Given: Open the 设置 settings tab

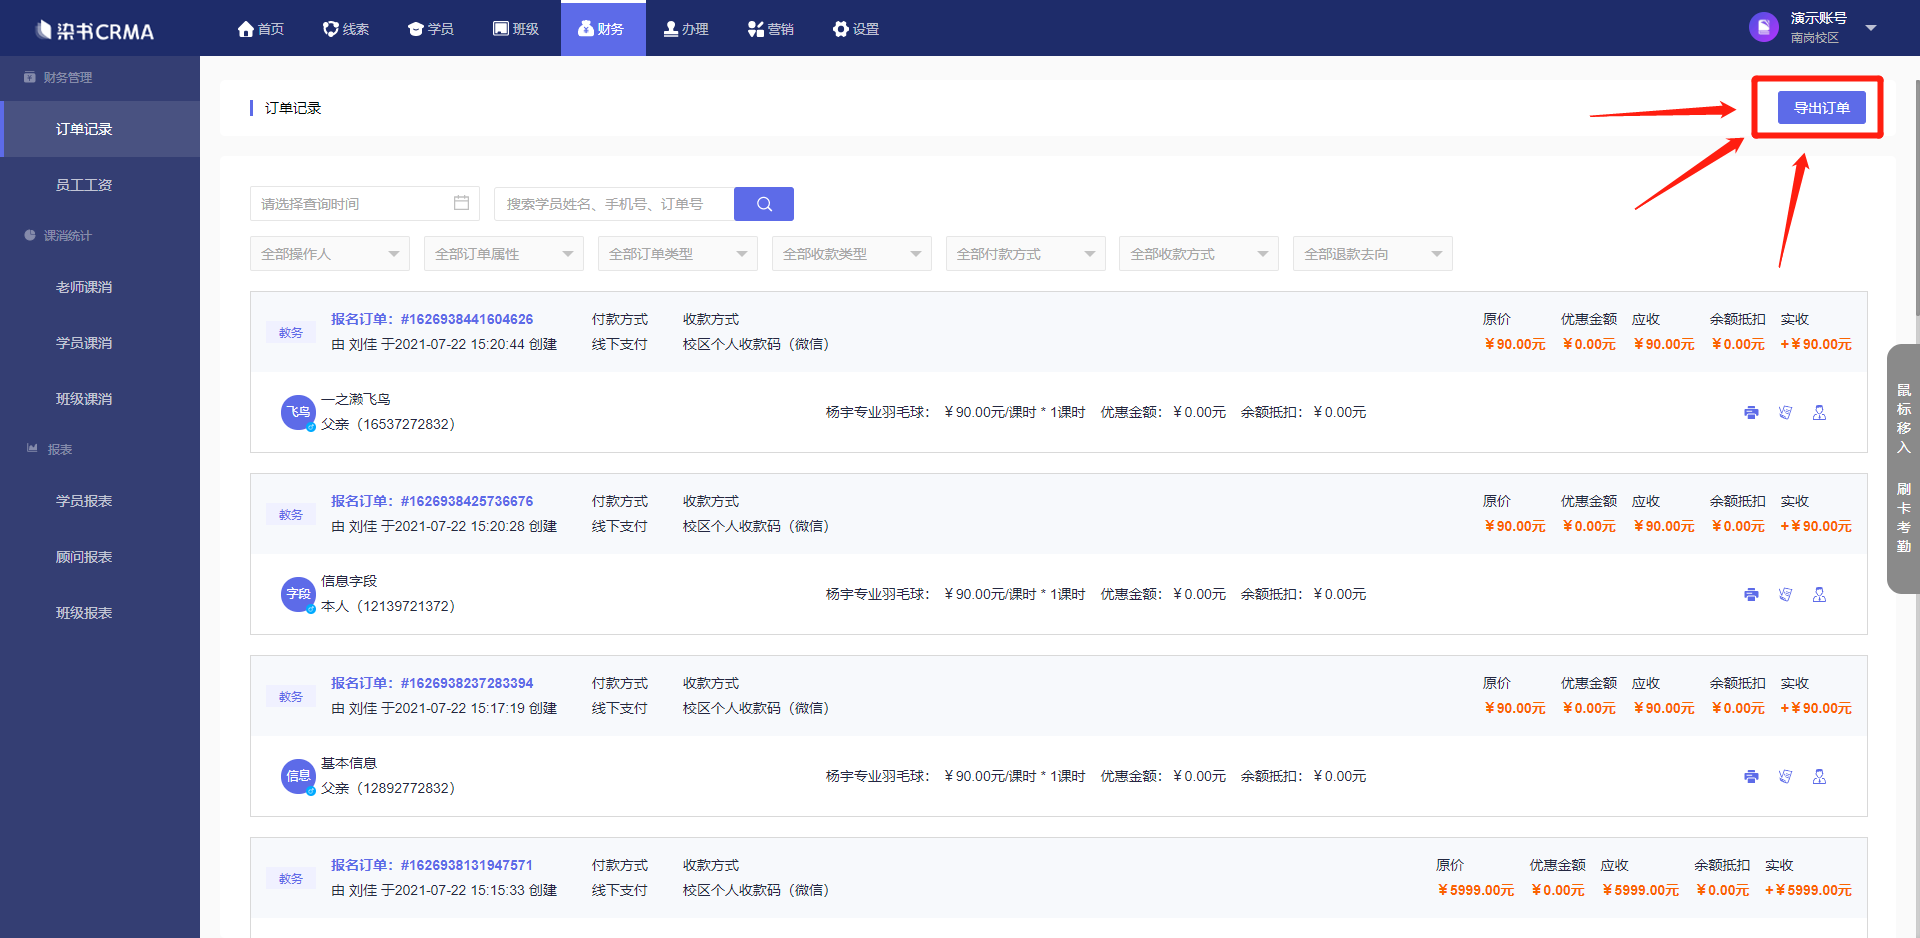Looking at the screenshot, I should (856, 29).
